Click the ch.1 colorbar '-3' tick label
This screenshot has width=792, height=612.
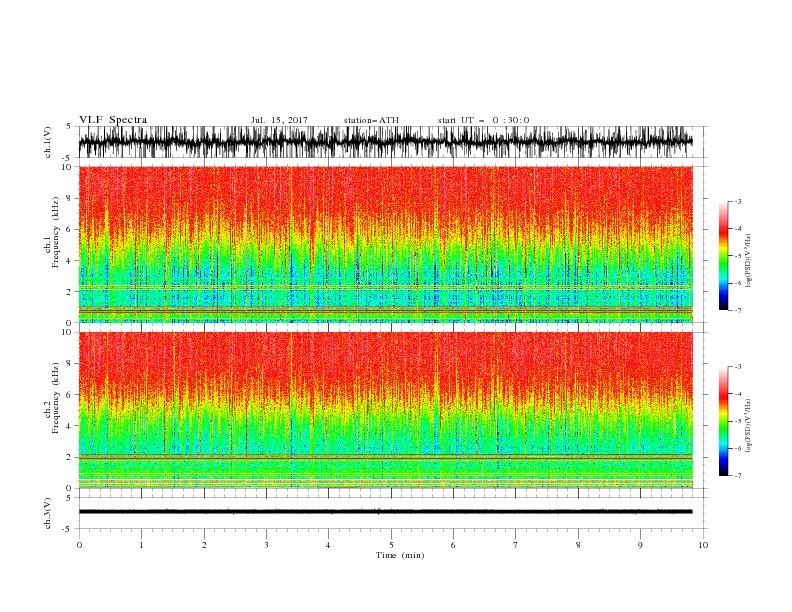737,201
